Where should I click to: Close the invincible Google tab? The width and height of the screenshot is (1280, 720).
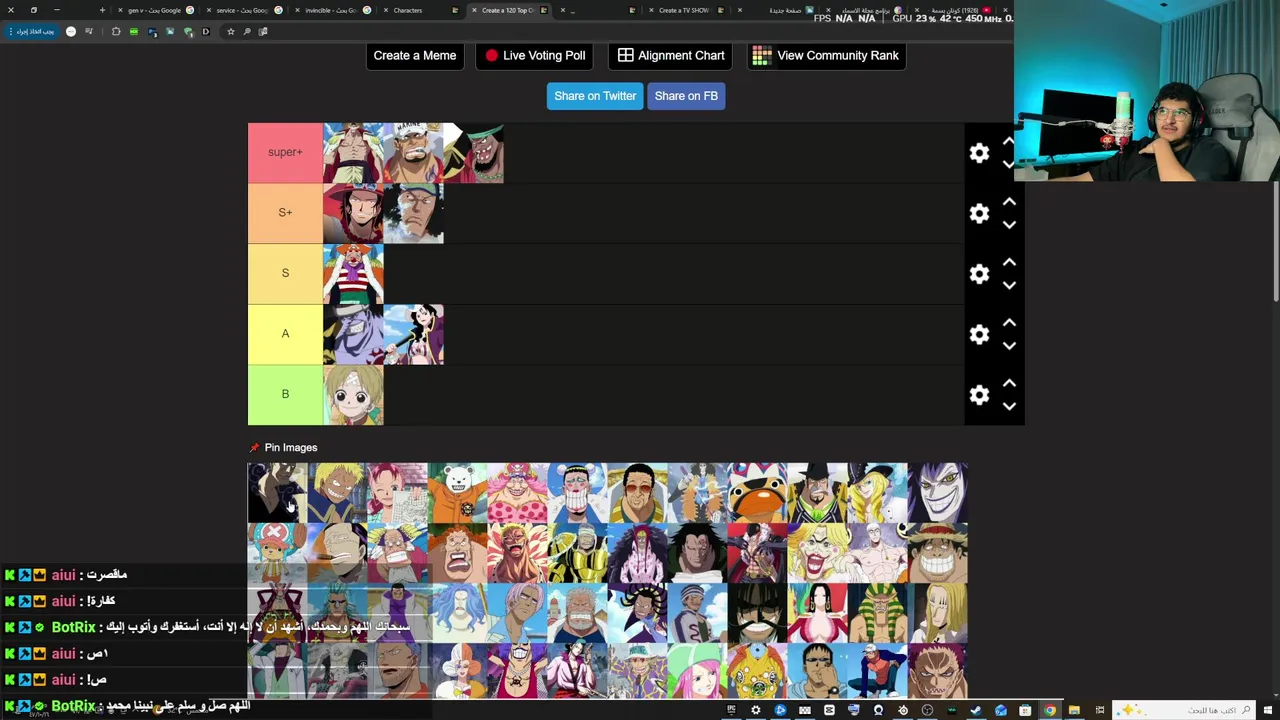(297, 10)
